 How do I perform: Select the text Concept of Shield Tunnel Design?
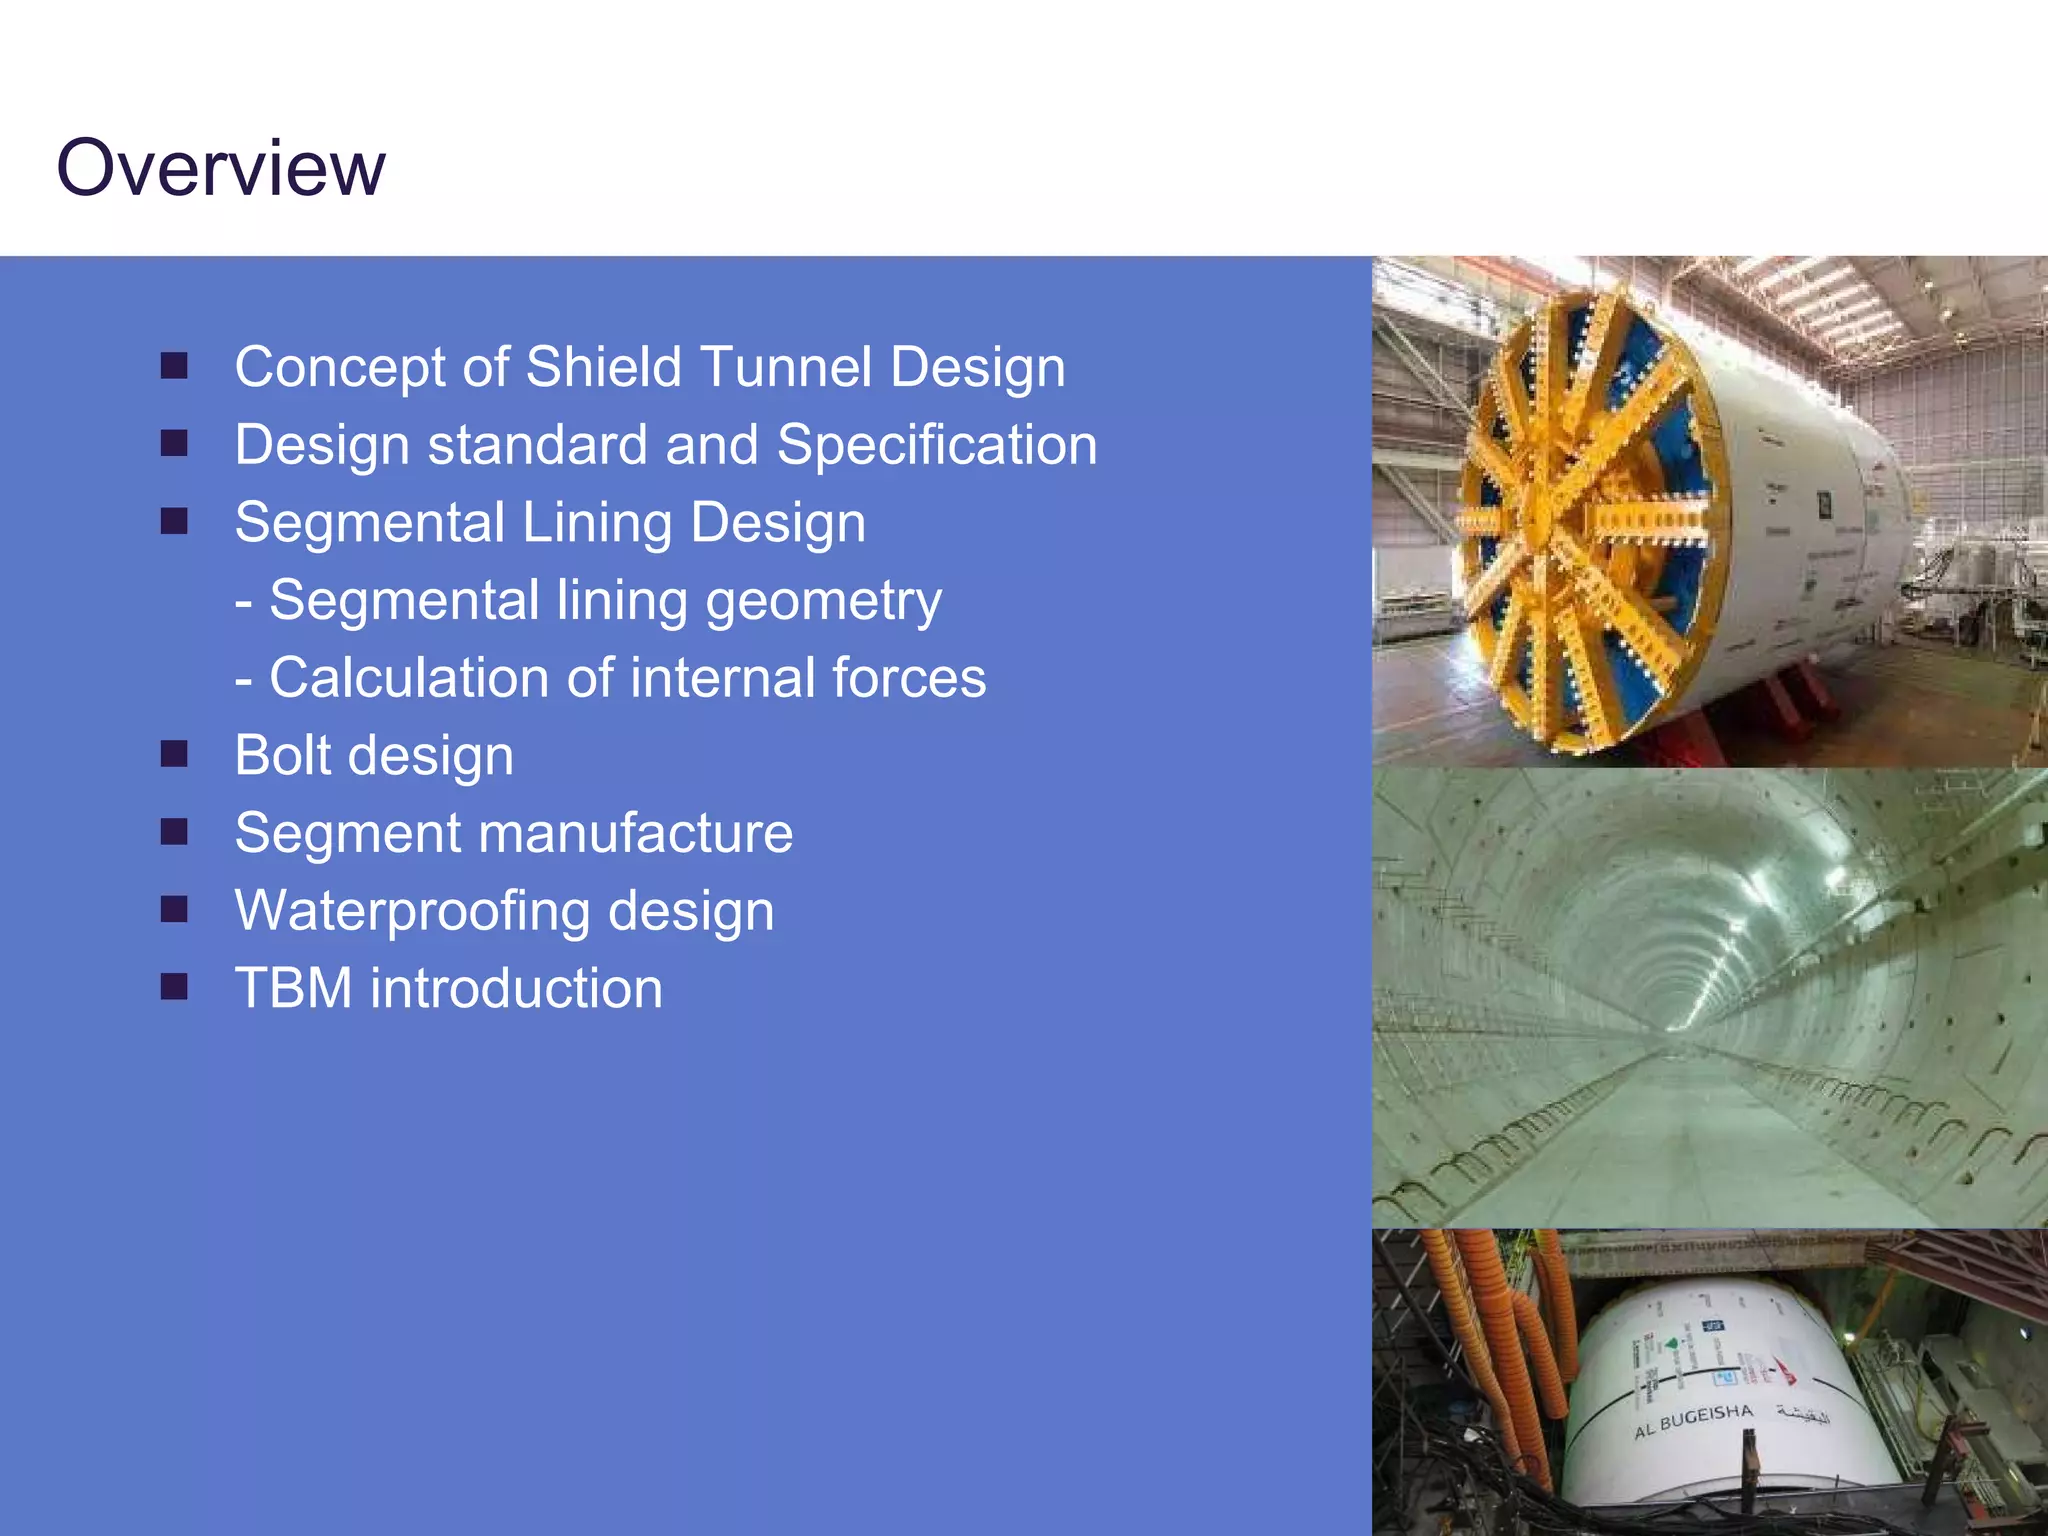[650, 367]
